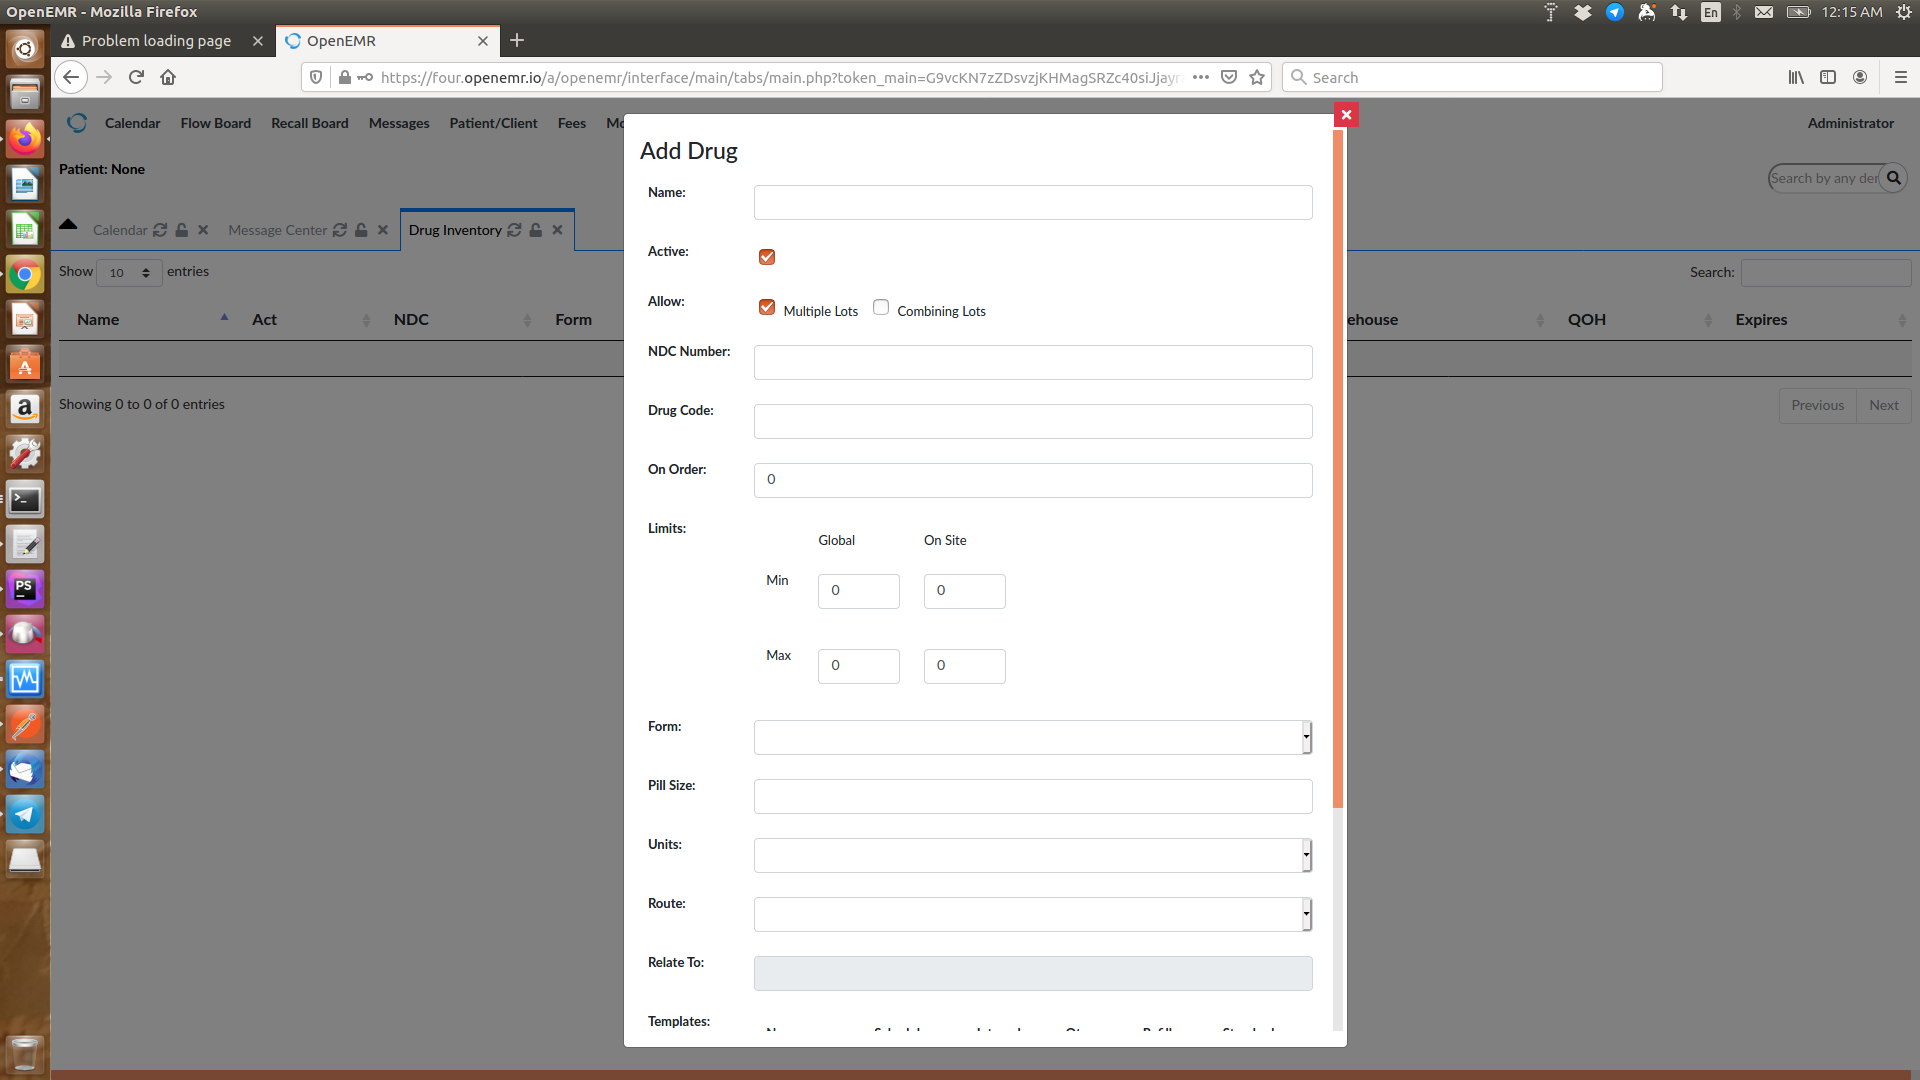This screenshot has height=1080, width=1920.
Task: Enable the Combining Lots checkbox
Action: coord(881,307)
